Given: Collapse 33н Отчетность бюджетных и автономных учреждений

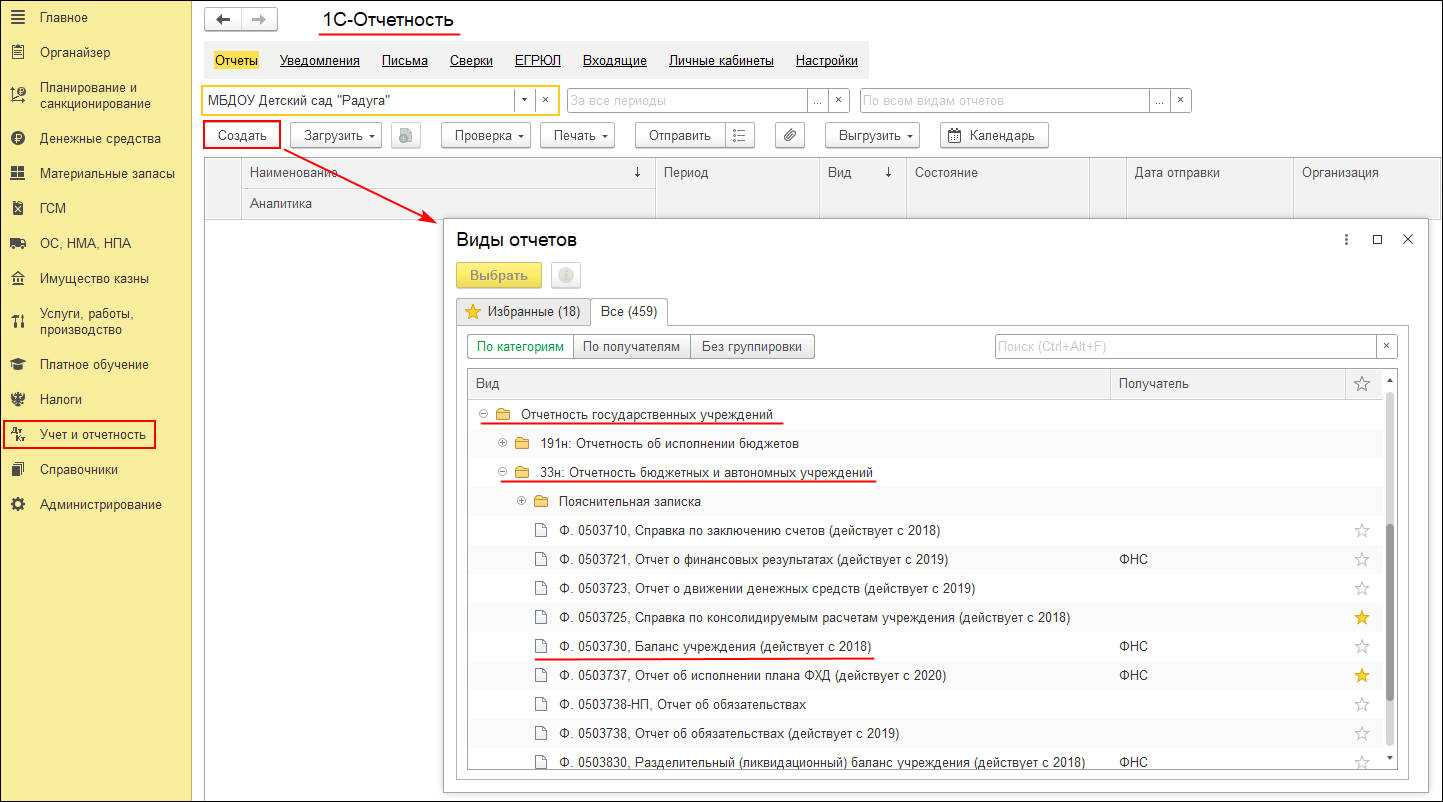Looking at the screenshot, I should [503, 472].
